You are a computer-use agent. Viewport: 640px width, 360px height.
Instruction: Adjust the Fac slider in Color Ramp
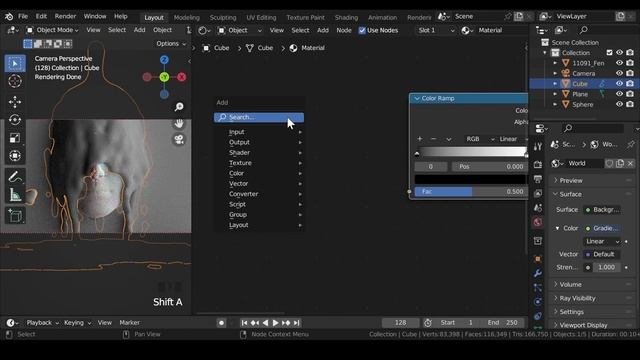(x=471, y=191)
